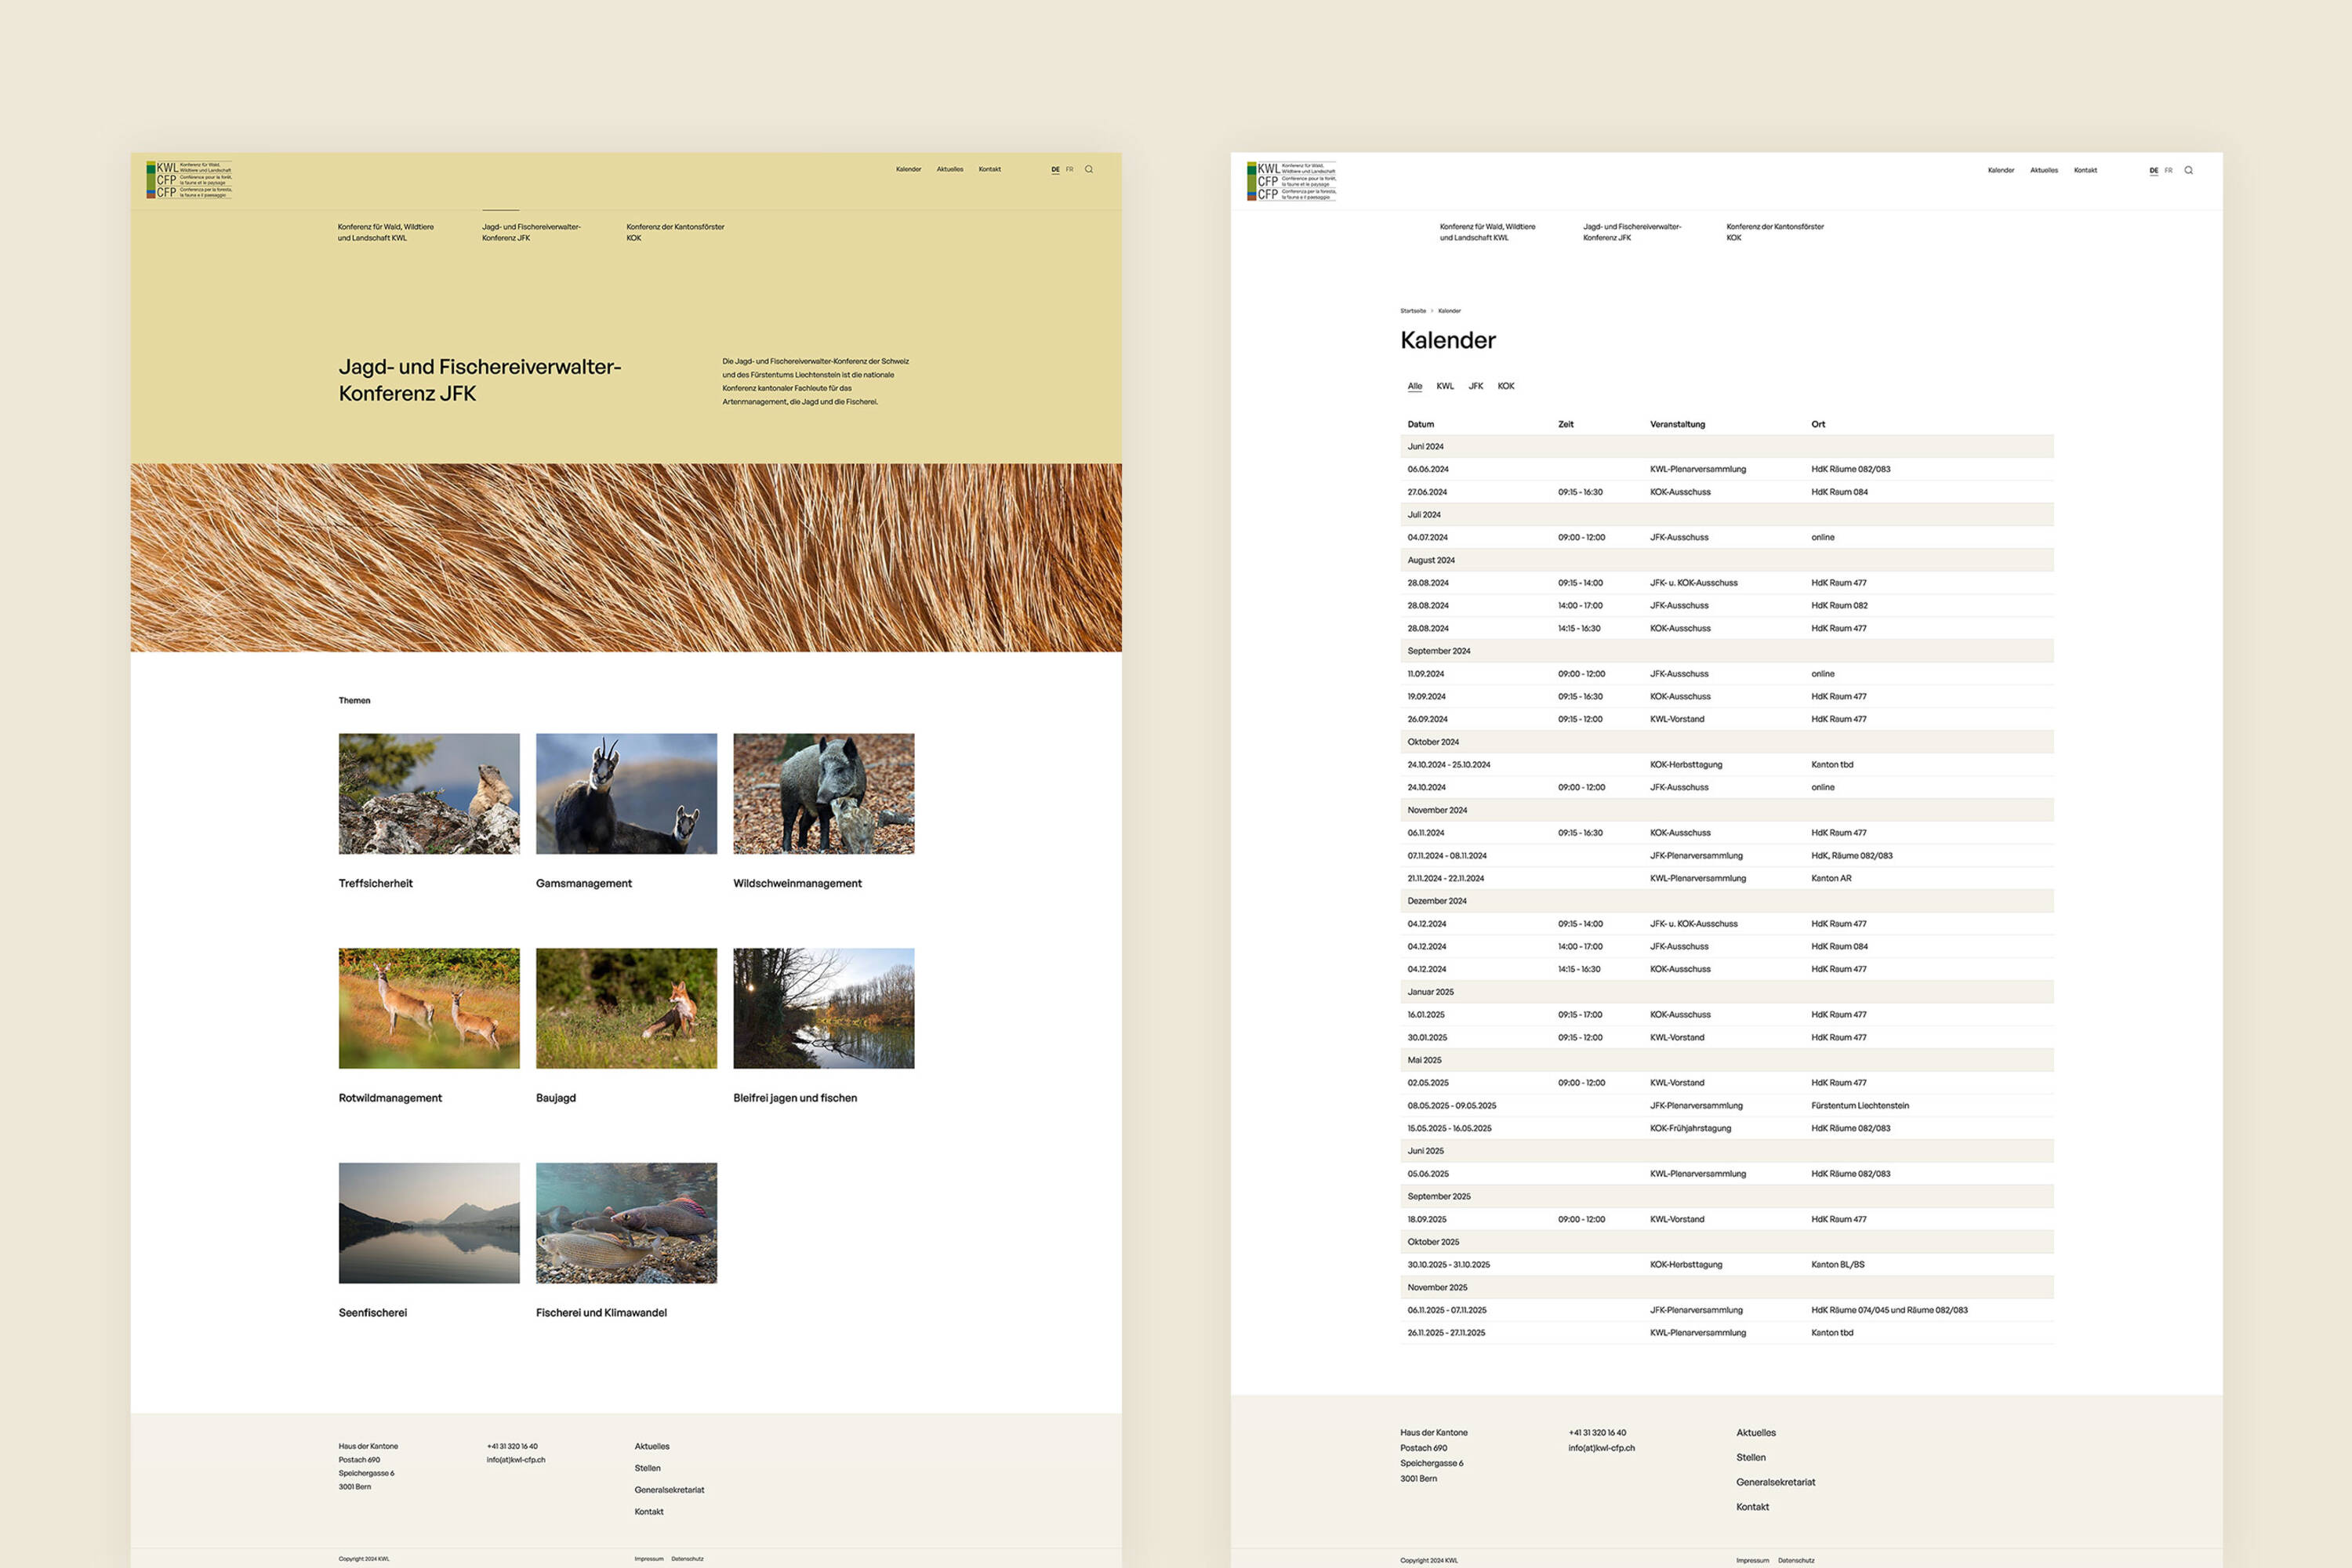Switch language to FR on the Kalender page
The image size is (2352, 1568).
tap(2168, 170)
